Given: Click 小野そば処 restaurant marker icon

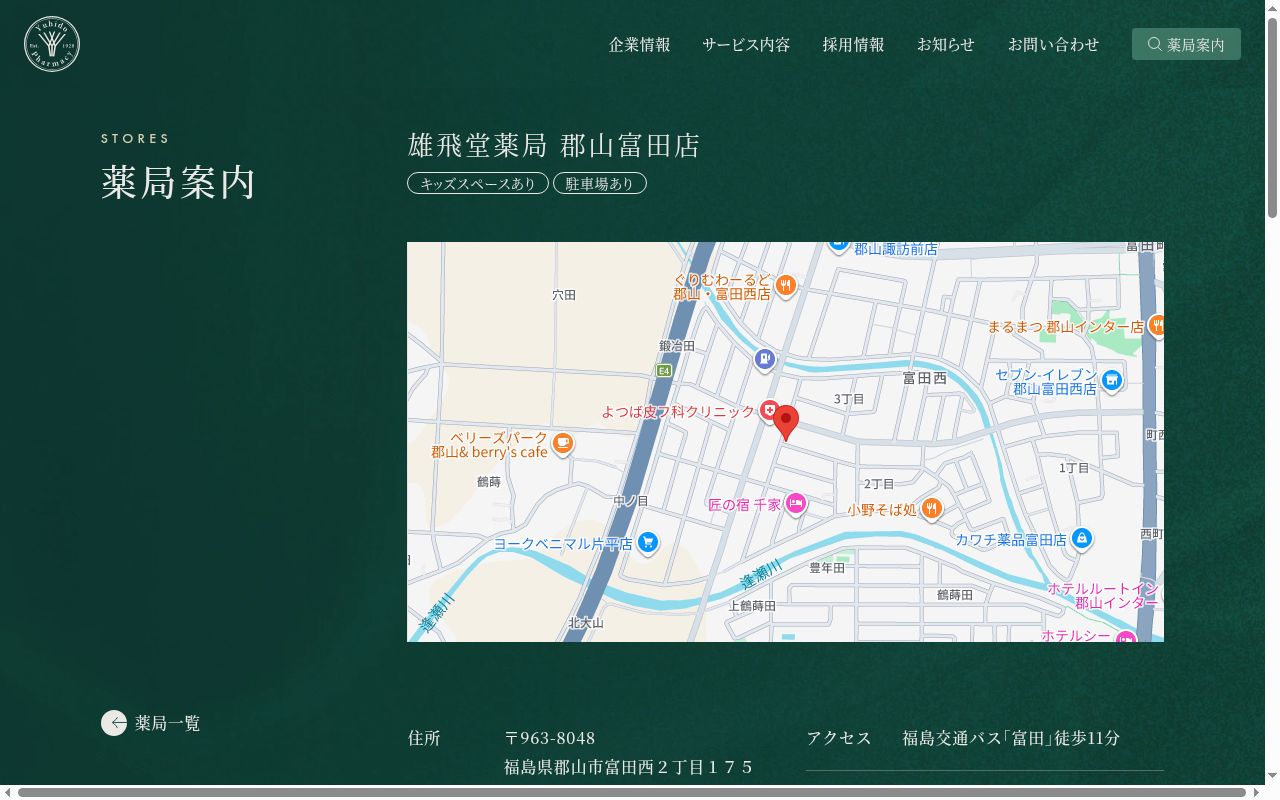Looking at the screenshot, I should pos(932,509).
